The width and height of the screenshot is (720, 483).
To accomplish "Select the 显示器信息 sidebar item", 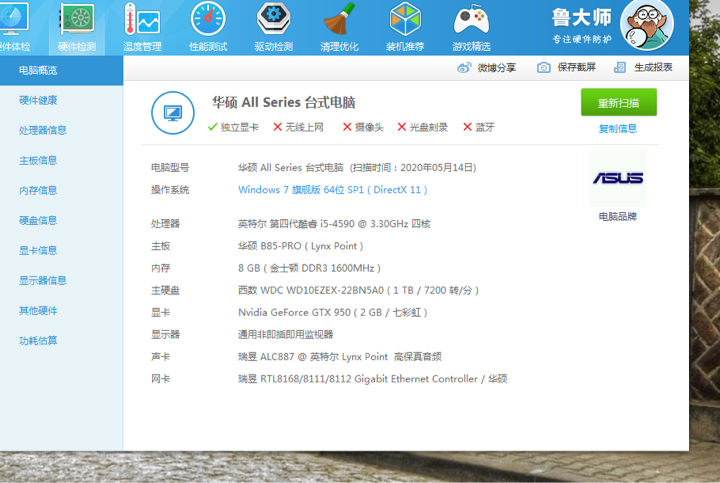I will pyautogui.click(x=43, y=281).
